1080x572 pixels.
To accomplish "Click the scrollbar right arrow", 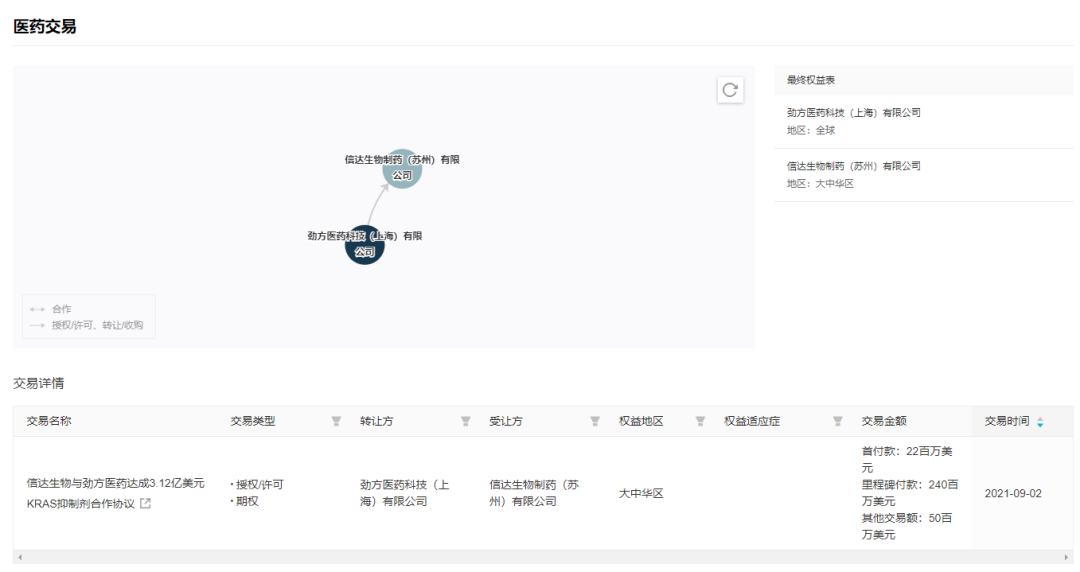I will coord(1066,557).
